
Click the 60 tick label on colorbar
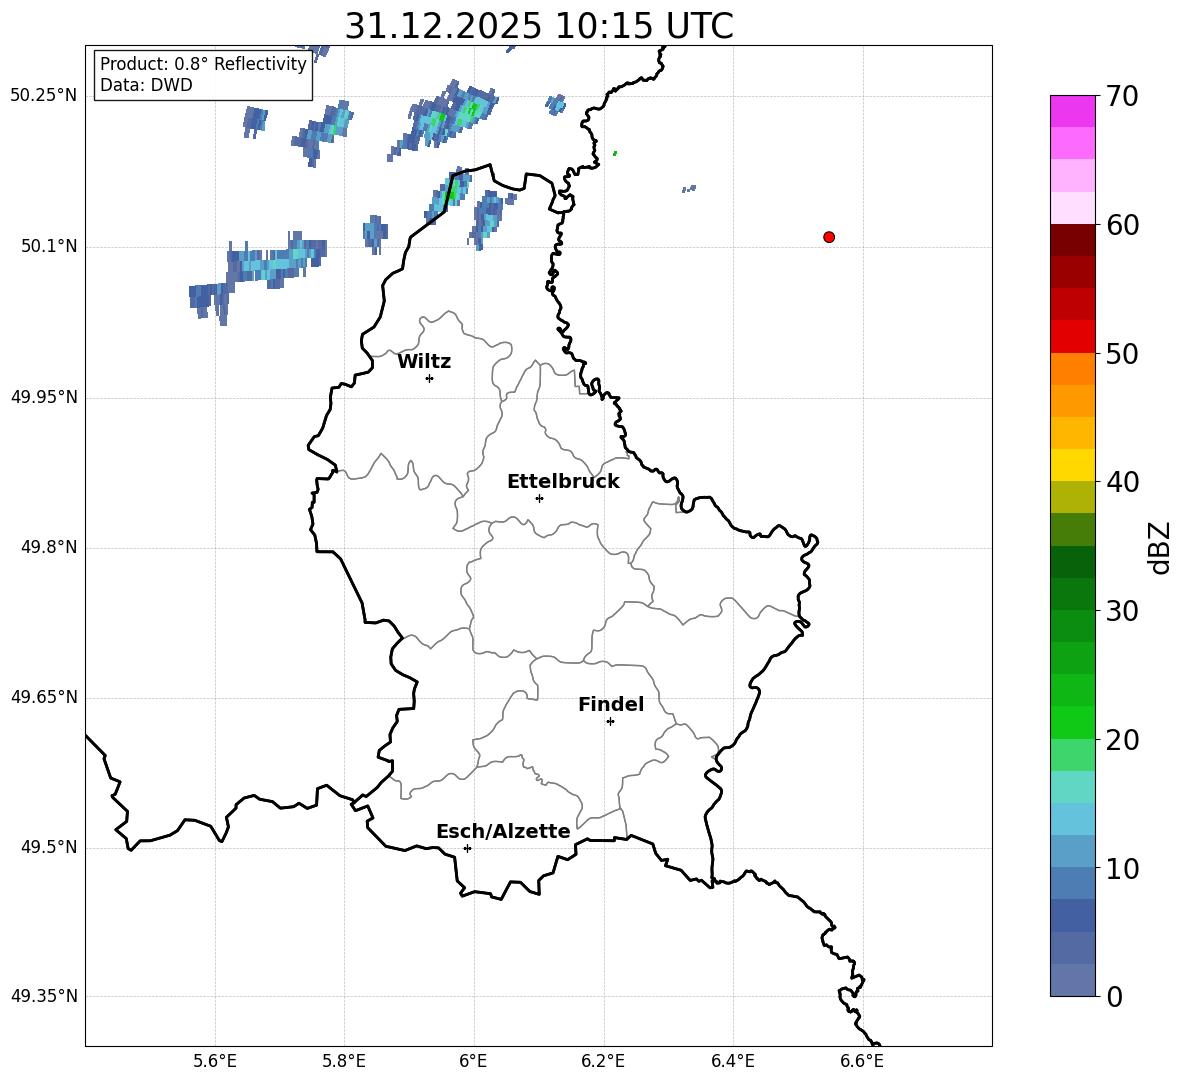[x=1123, y=225]
